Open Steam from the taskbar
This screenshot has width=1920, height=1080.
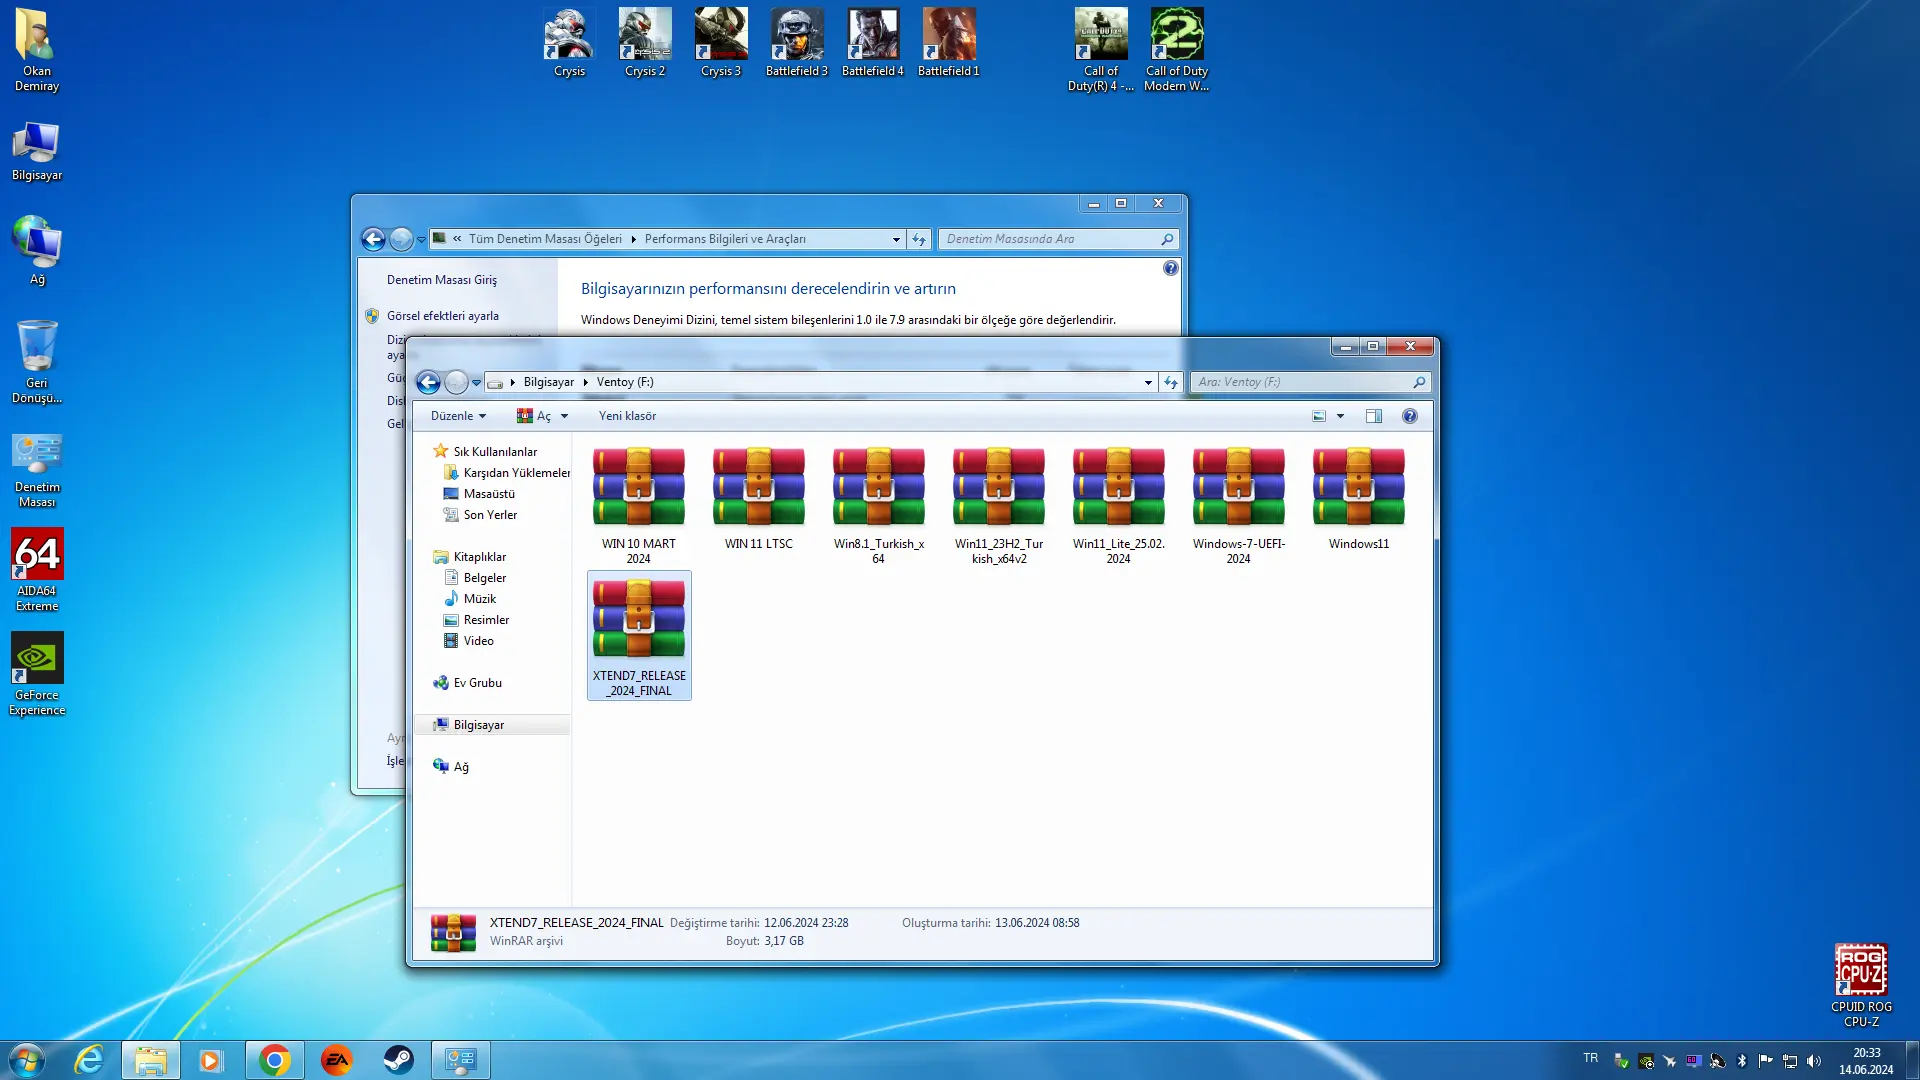(x=398, y=1060)
